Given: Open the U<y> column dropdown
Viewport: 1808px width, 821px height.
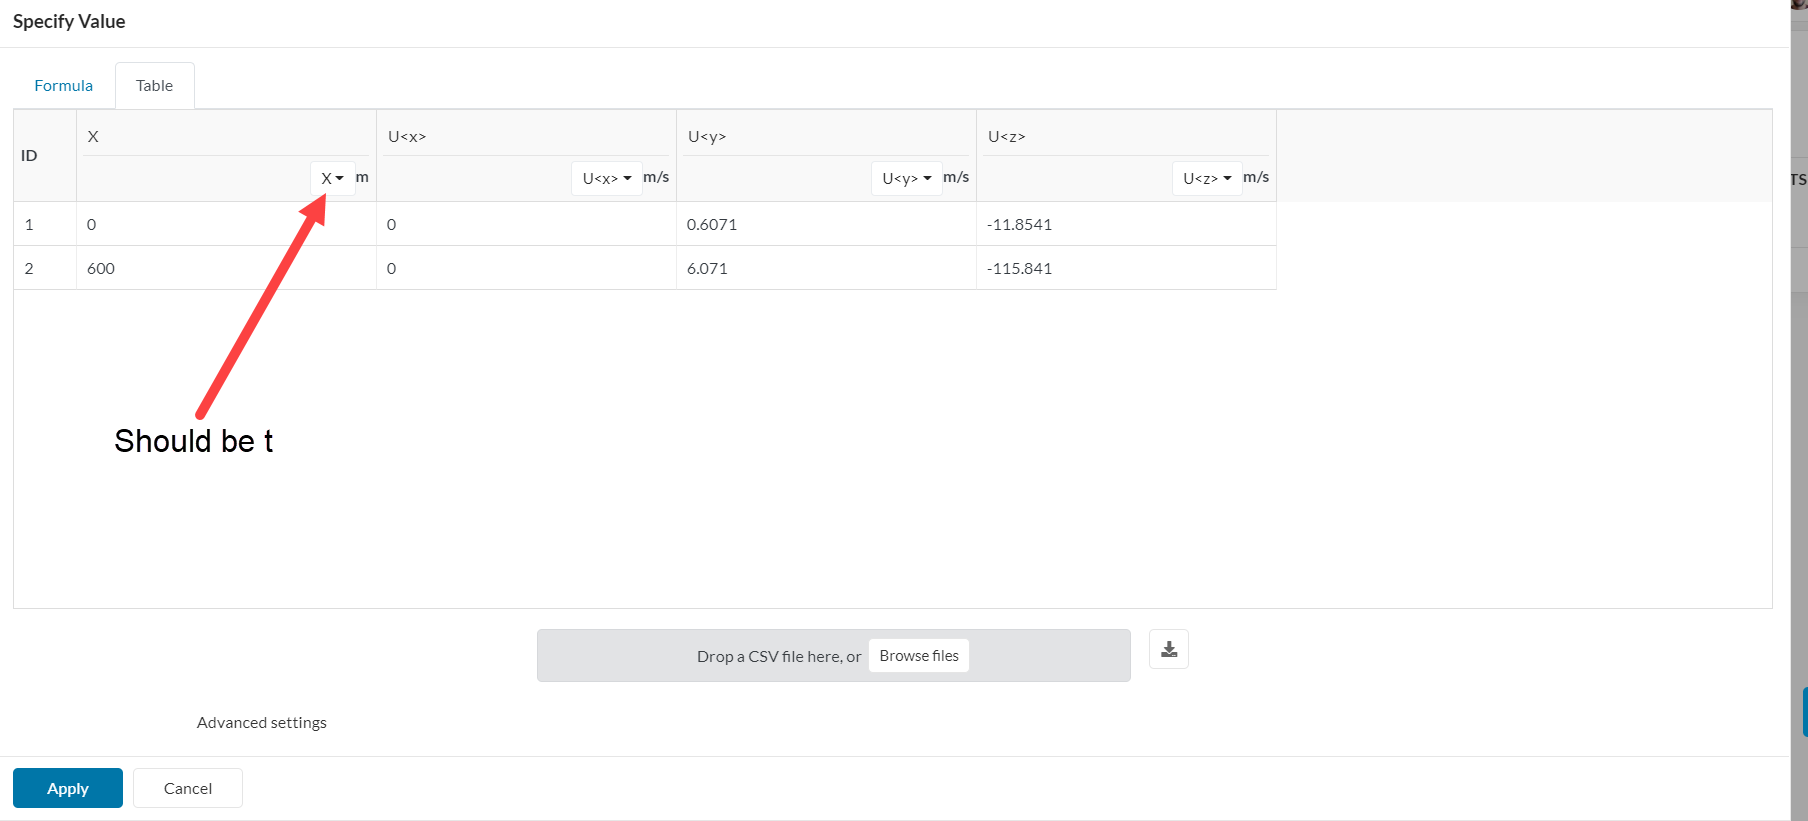Looking at the screenshot, I should [906, 178].
